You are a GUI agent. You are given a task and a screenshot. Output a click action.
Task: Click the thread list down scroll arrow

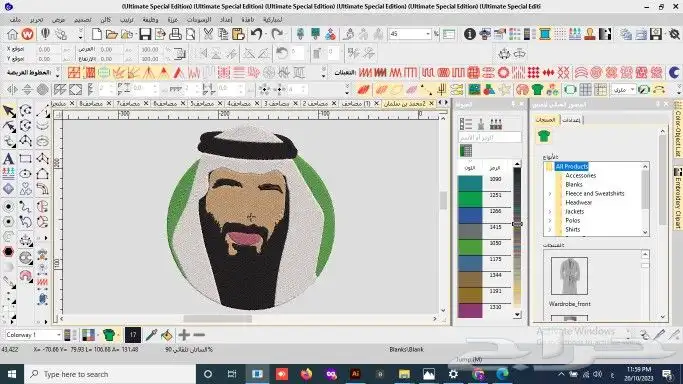click(517, 314)
